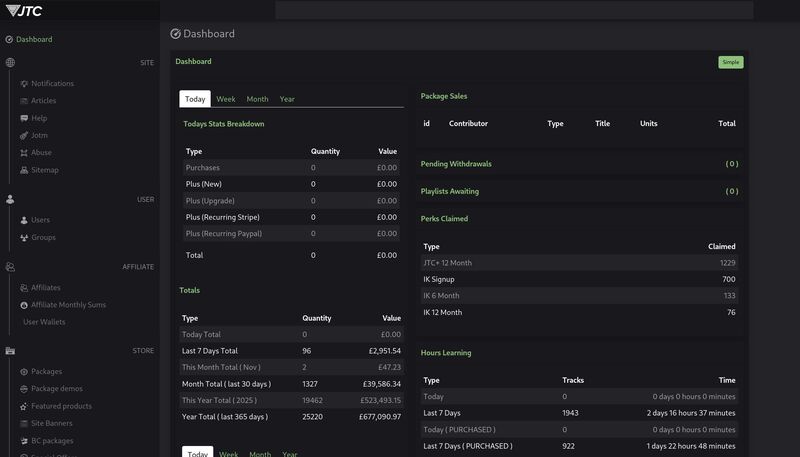
Task: Expand Playlists Awaiting section
Action: [579, 191]
